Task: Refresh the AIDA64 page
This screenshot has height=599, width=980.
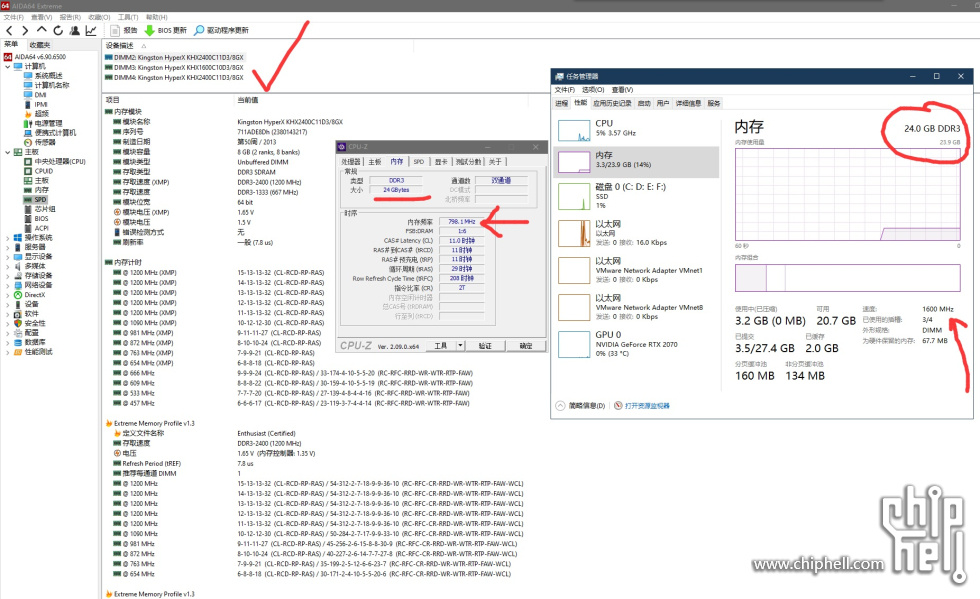Action: tap(58, 30)
